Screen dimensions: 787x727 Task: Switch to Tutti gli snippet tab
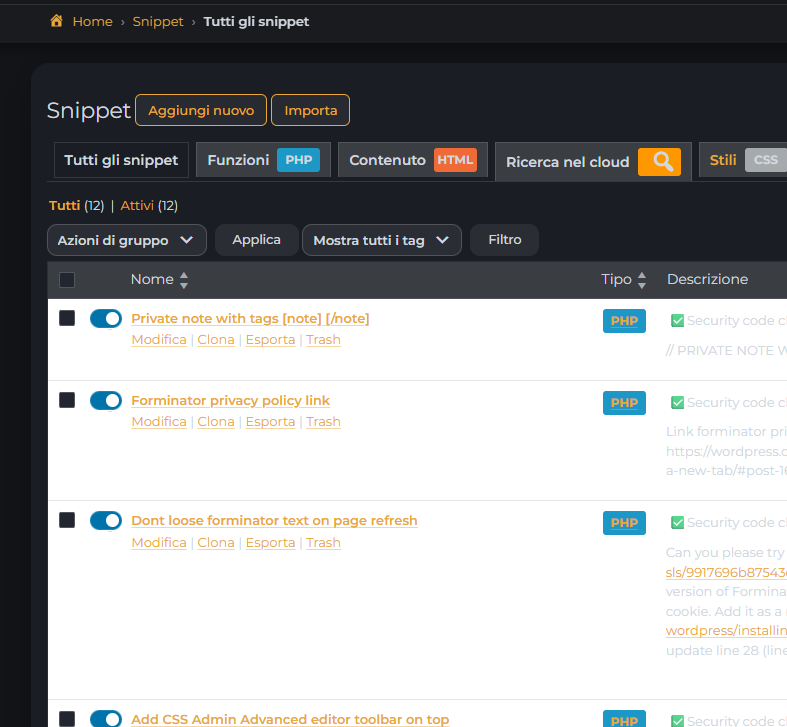click(x=121, y=160)
